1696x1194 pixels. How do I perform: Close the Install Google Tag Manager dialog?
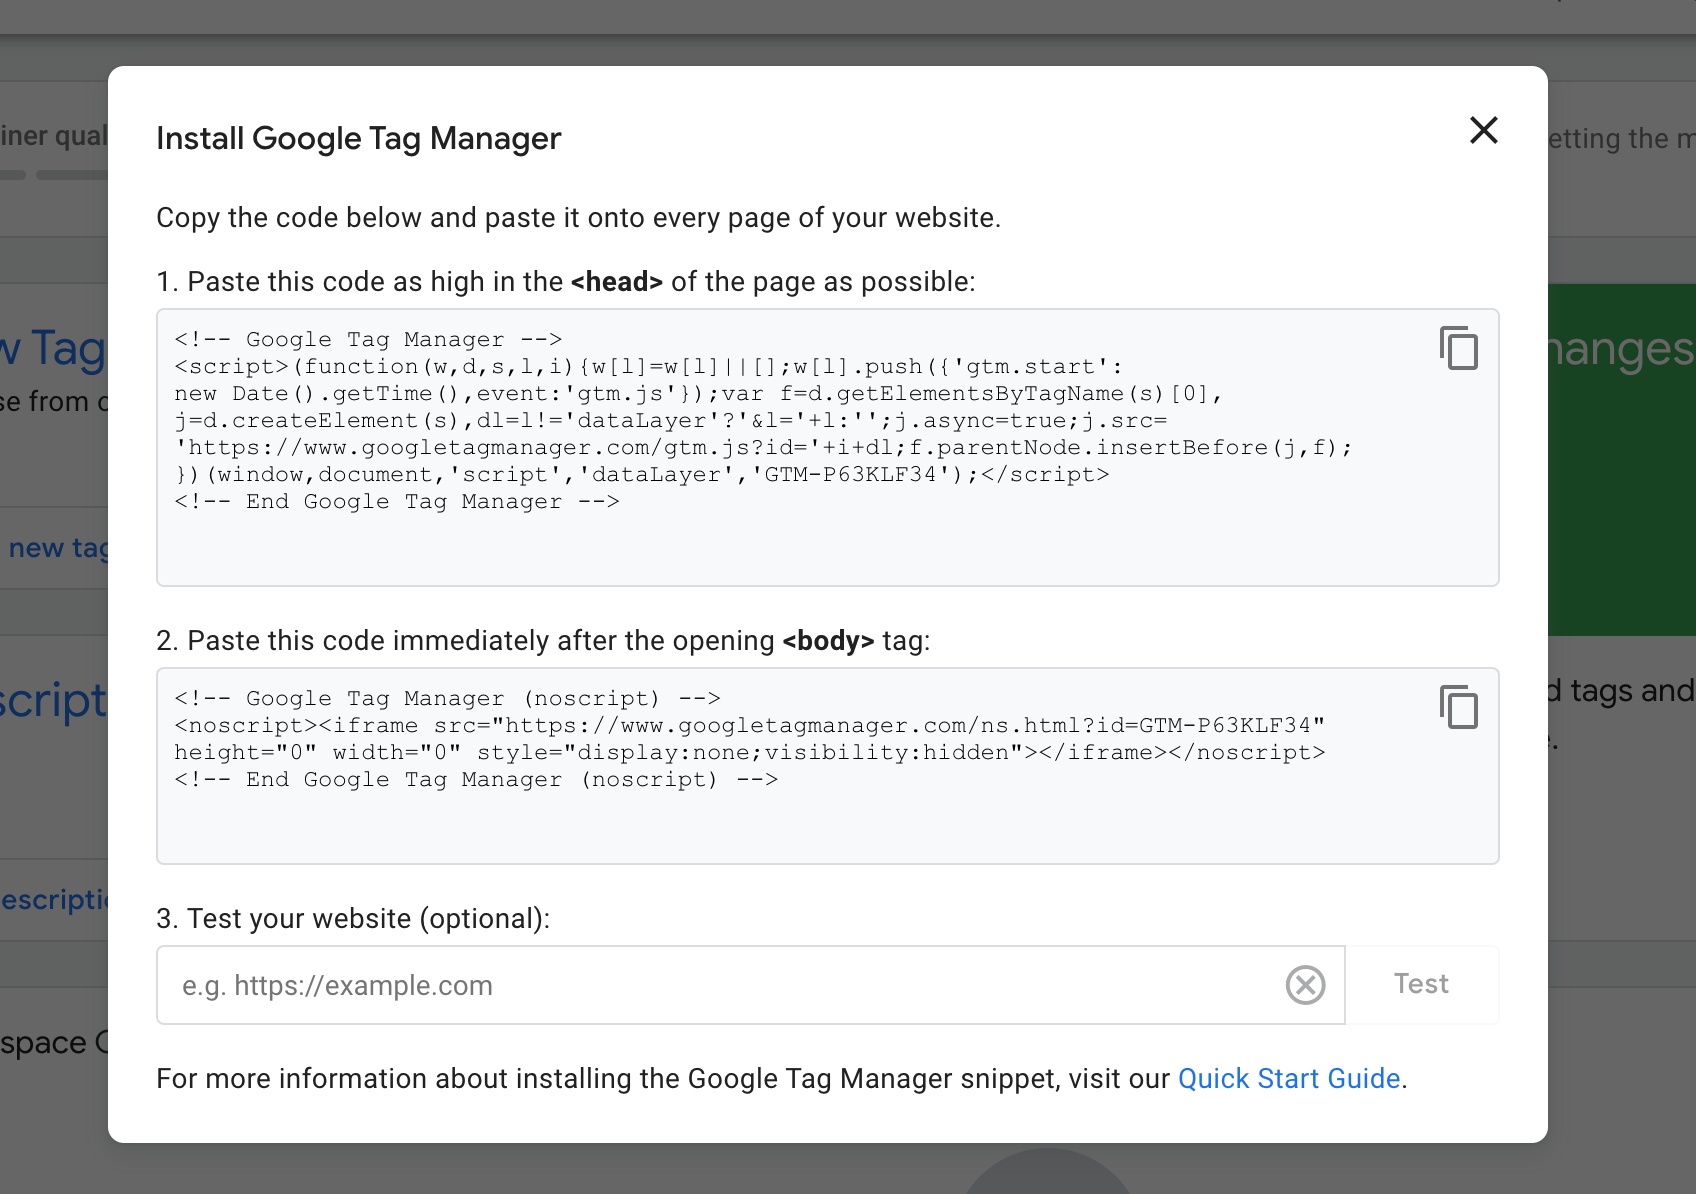click(1484, 130)
